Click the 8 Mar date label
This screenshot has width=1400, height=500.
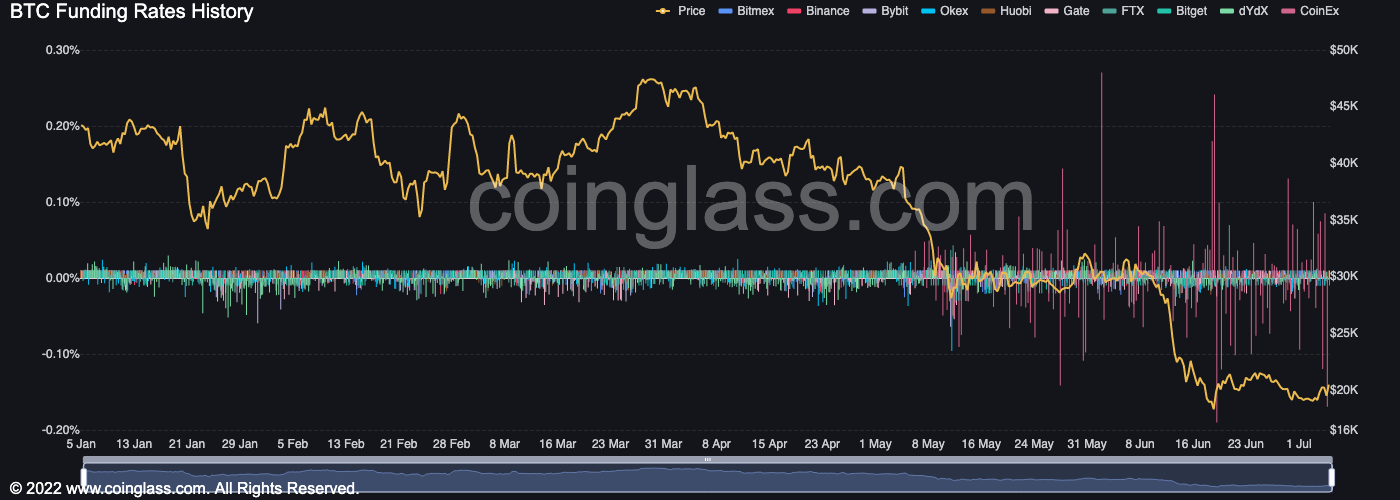[504, 444]
